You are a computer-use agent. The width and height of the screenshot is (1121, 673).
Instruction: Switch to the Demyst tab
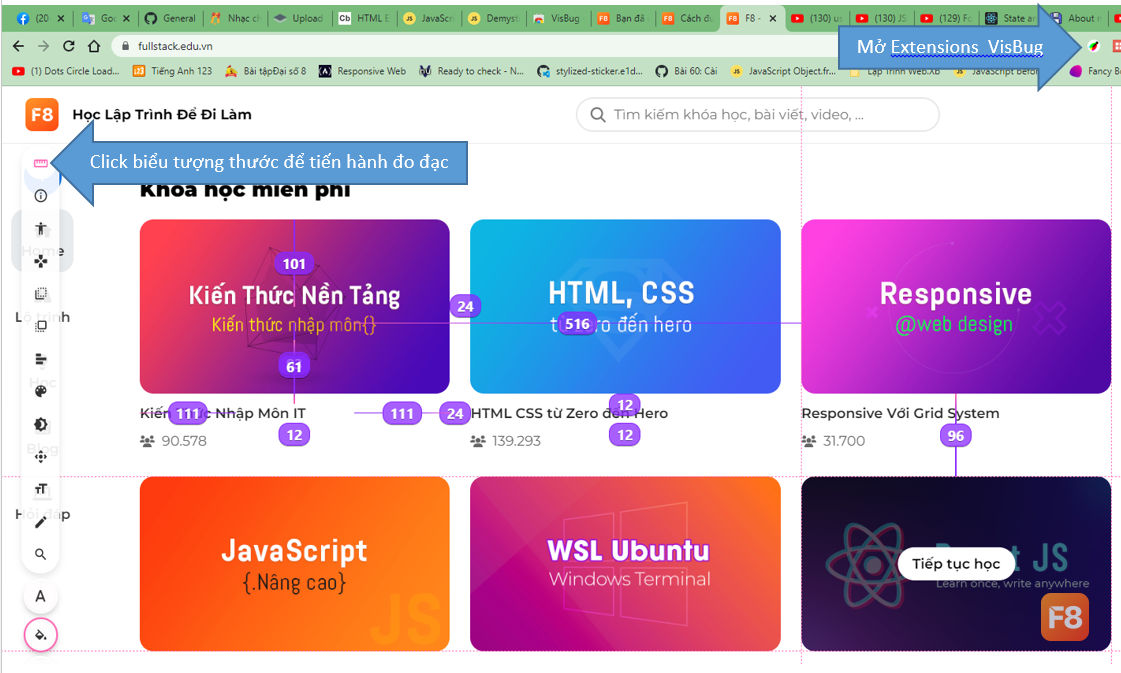tap(495, 18)
